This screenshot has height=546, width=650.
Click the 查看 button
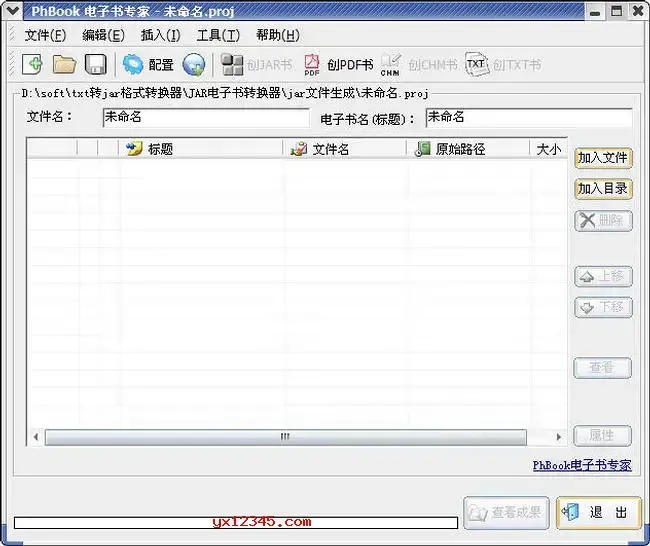[x=602, y=368]
